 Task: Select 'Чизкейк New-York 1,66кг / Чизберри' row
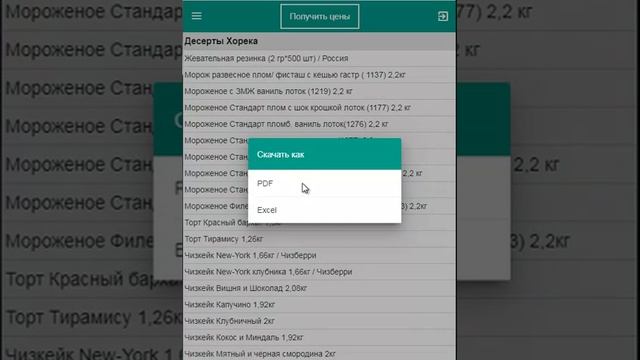pos(319,256)
